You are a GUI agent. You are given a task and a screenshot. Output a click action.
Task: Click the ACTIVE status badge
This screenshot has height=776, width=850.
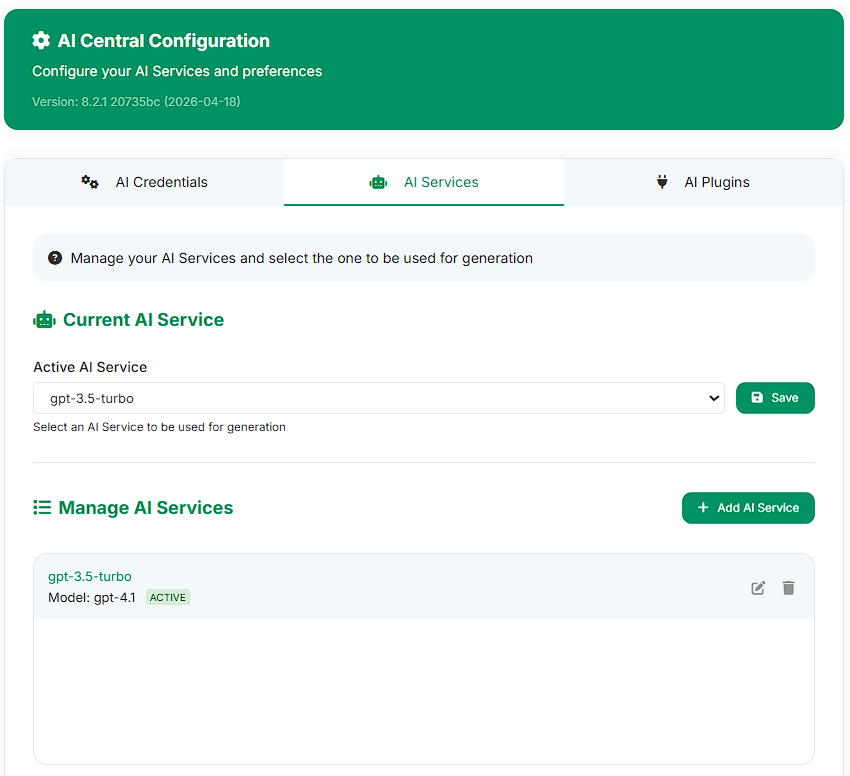tap(168, 598)
